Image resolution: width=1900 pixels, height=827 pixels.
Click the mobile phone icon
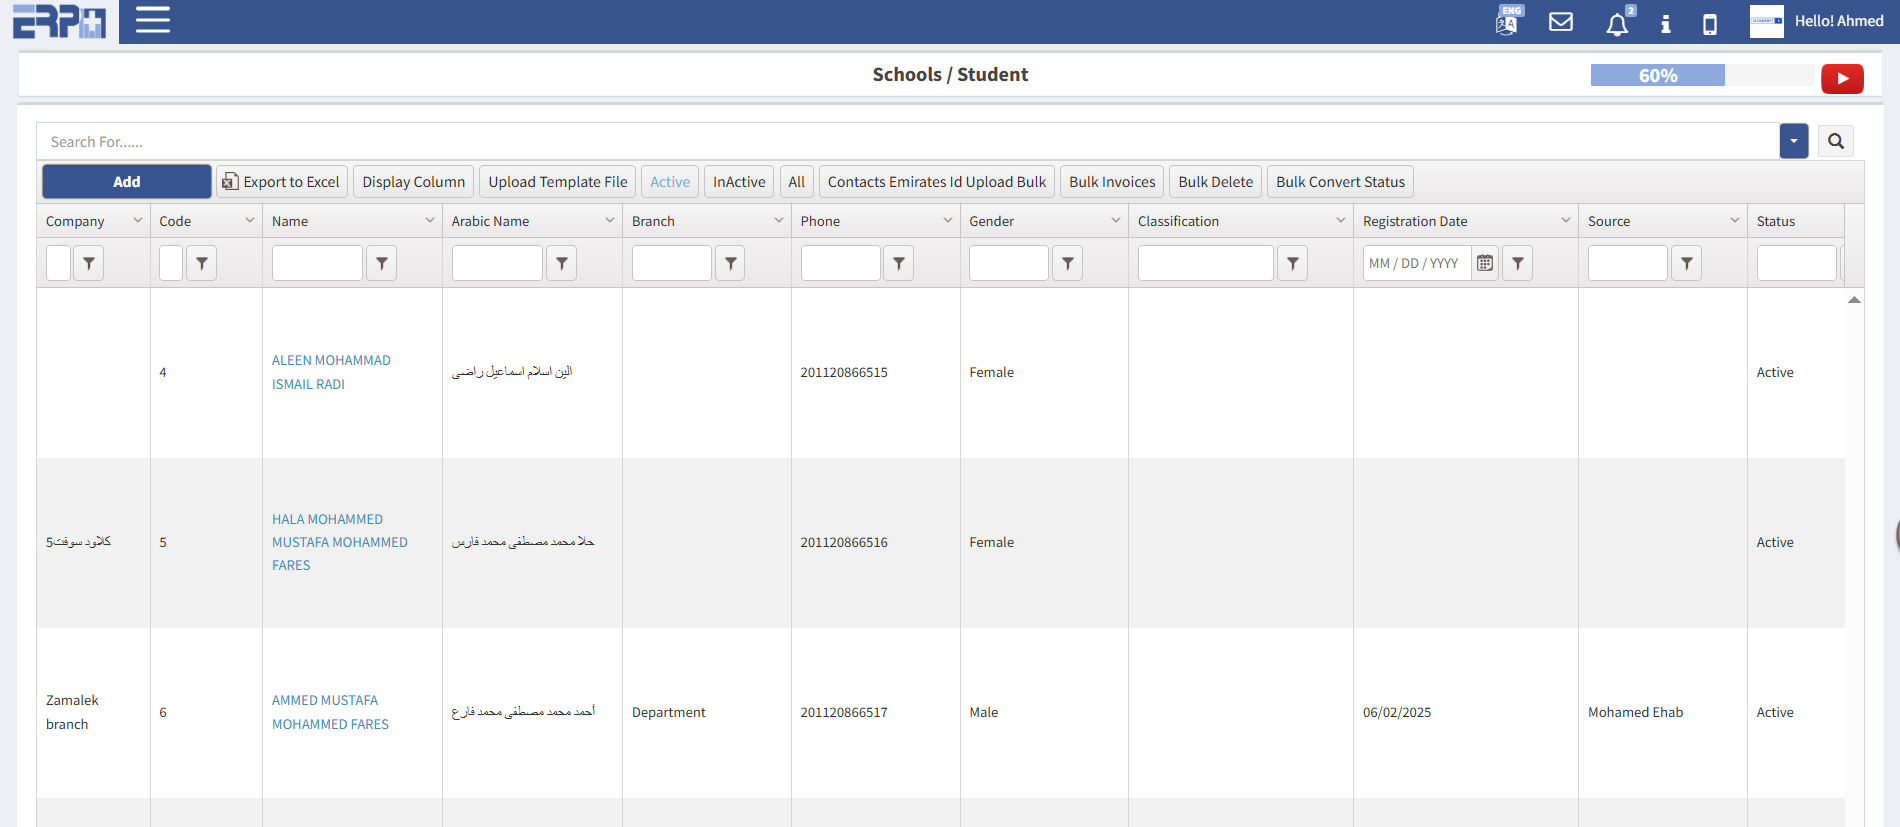[x=1710, y=23]
